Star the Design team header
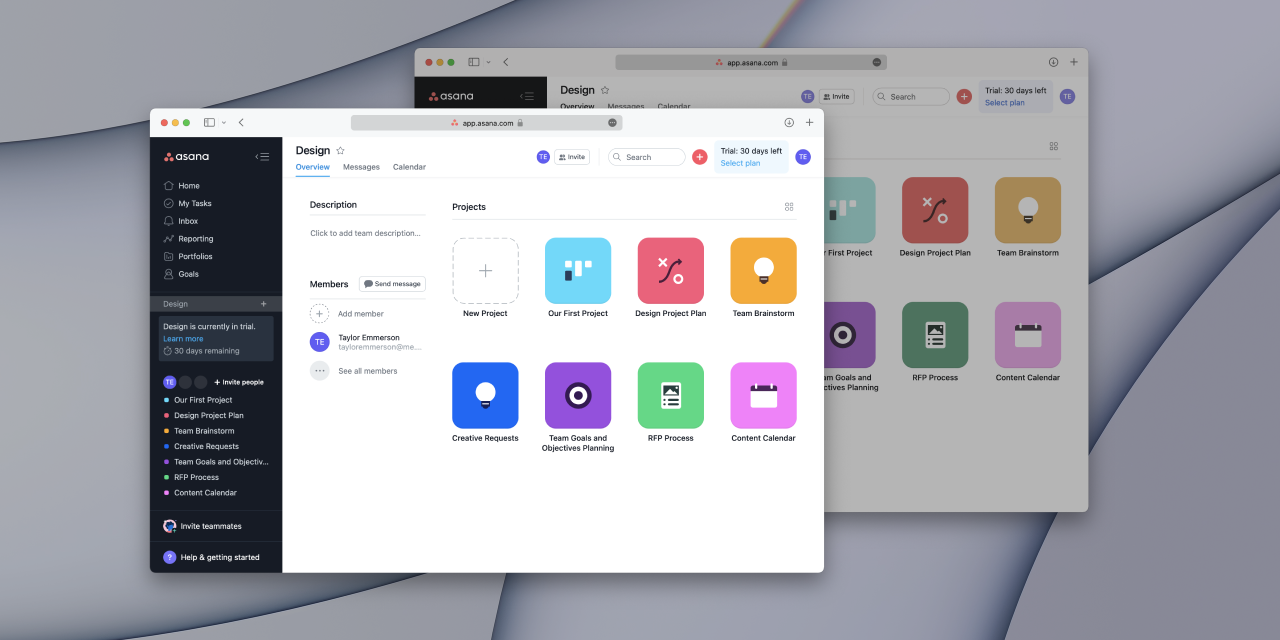 pos(339,150)
